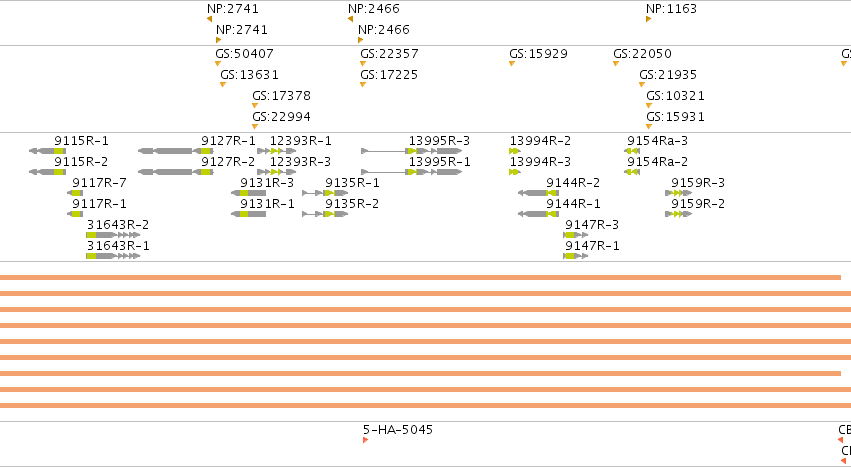851x467 pixels.
Task: Click the GS:15929 label text
Action: click(x=538, y=54)
